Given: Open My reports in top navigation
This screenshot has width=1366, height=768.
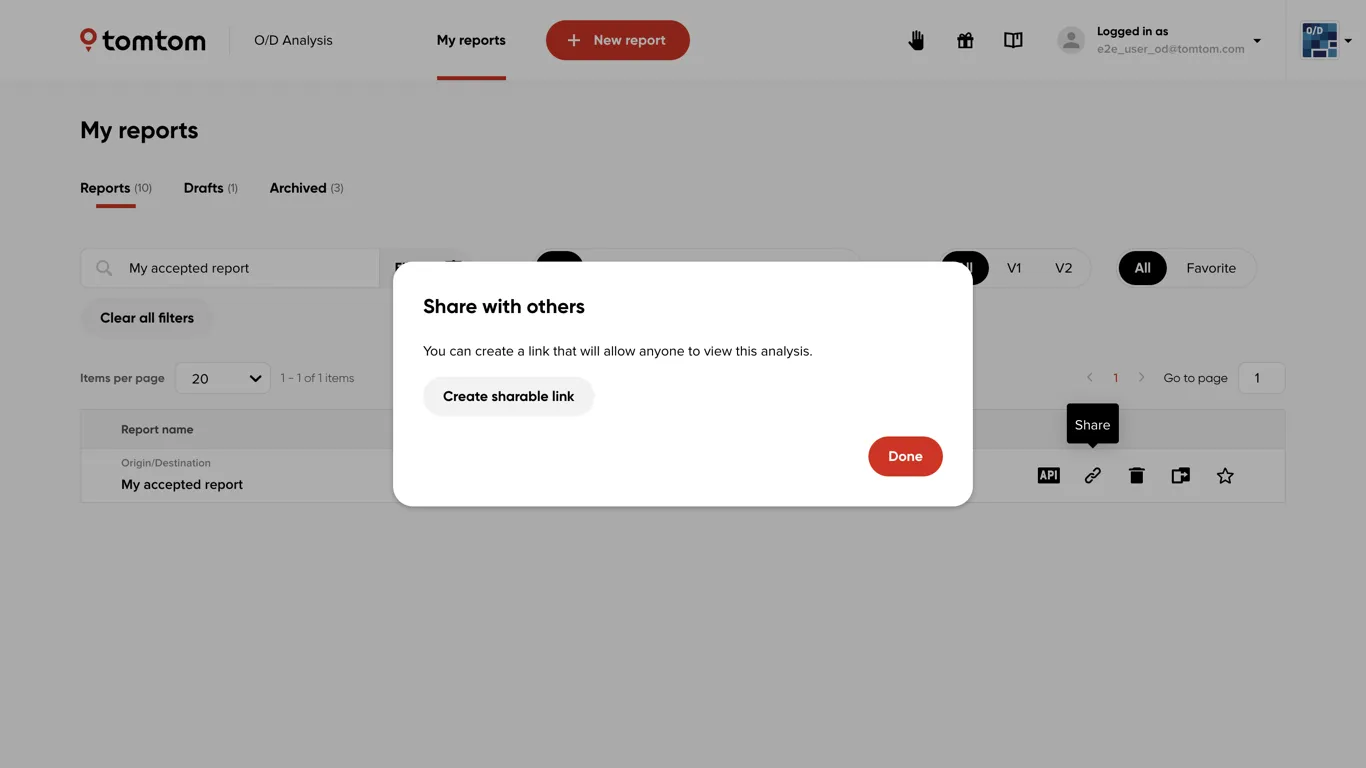Looking at the screenshot, I should coord(471,40).
